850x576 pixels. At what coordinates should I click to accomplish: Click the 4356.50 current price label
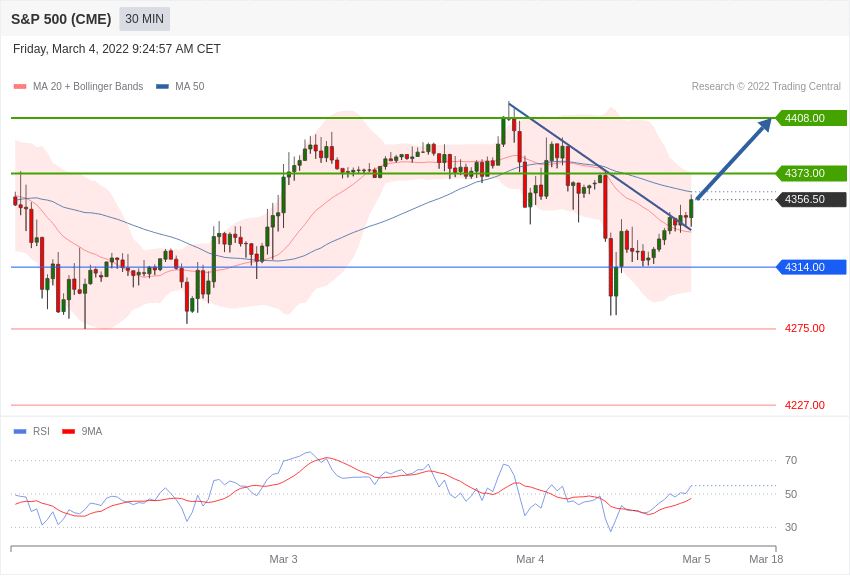coord(811,199)
